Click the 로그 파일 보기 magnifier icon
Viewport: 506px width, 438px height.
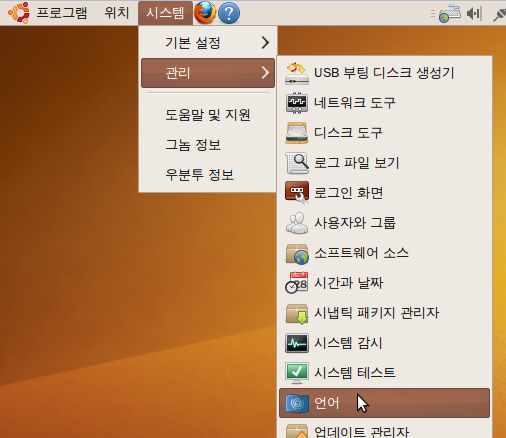pyautogui.click(x=297, y=163)
